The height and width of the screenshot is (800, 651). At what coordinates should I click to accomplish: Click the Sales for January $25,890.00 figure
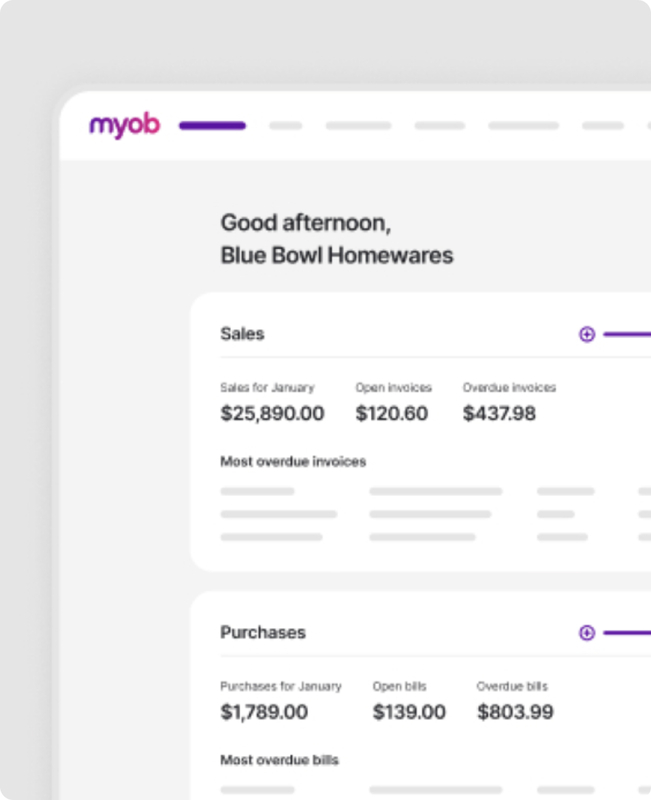click(x=272, y=413)
